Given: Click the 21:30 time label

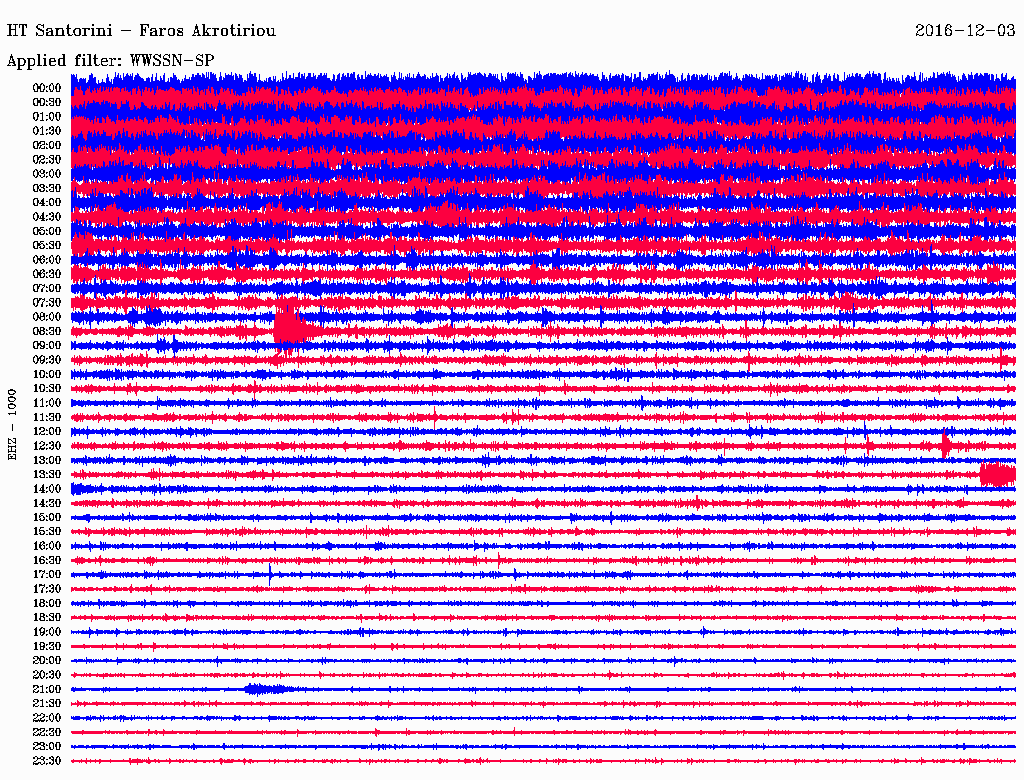Looking at the screenshot, I should point(47,704).
